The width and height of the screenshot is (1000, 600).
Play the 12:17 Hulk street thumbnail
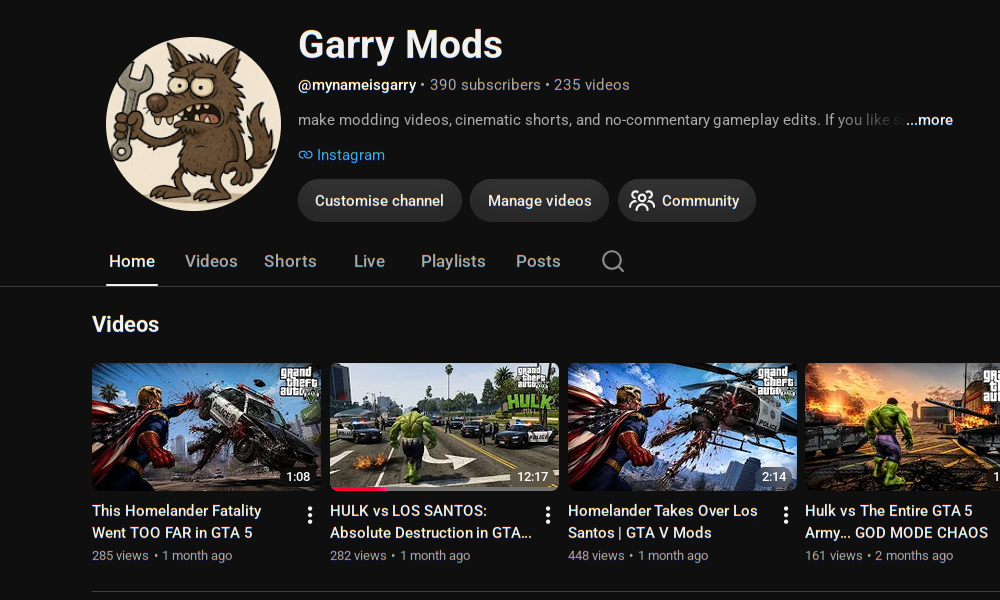pyautogui.click(x=444, y=427)
